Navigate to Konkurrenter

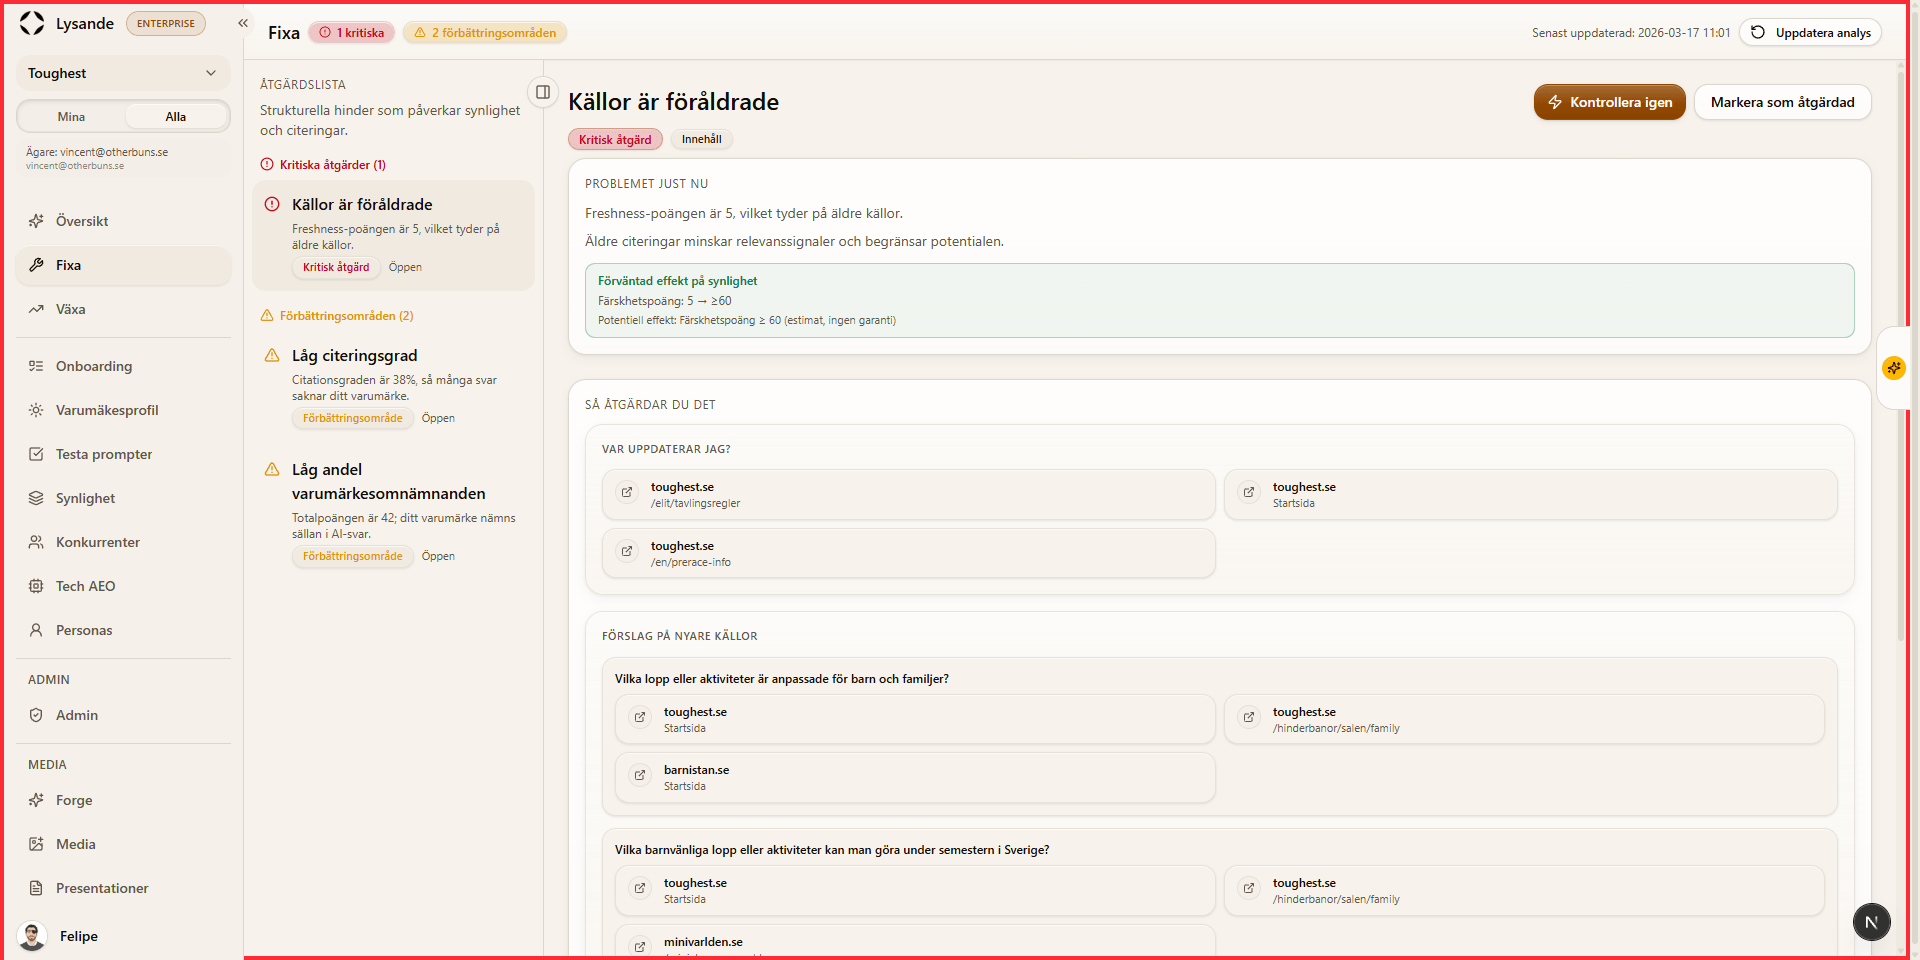[124, 542]
